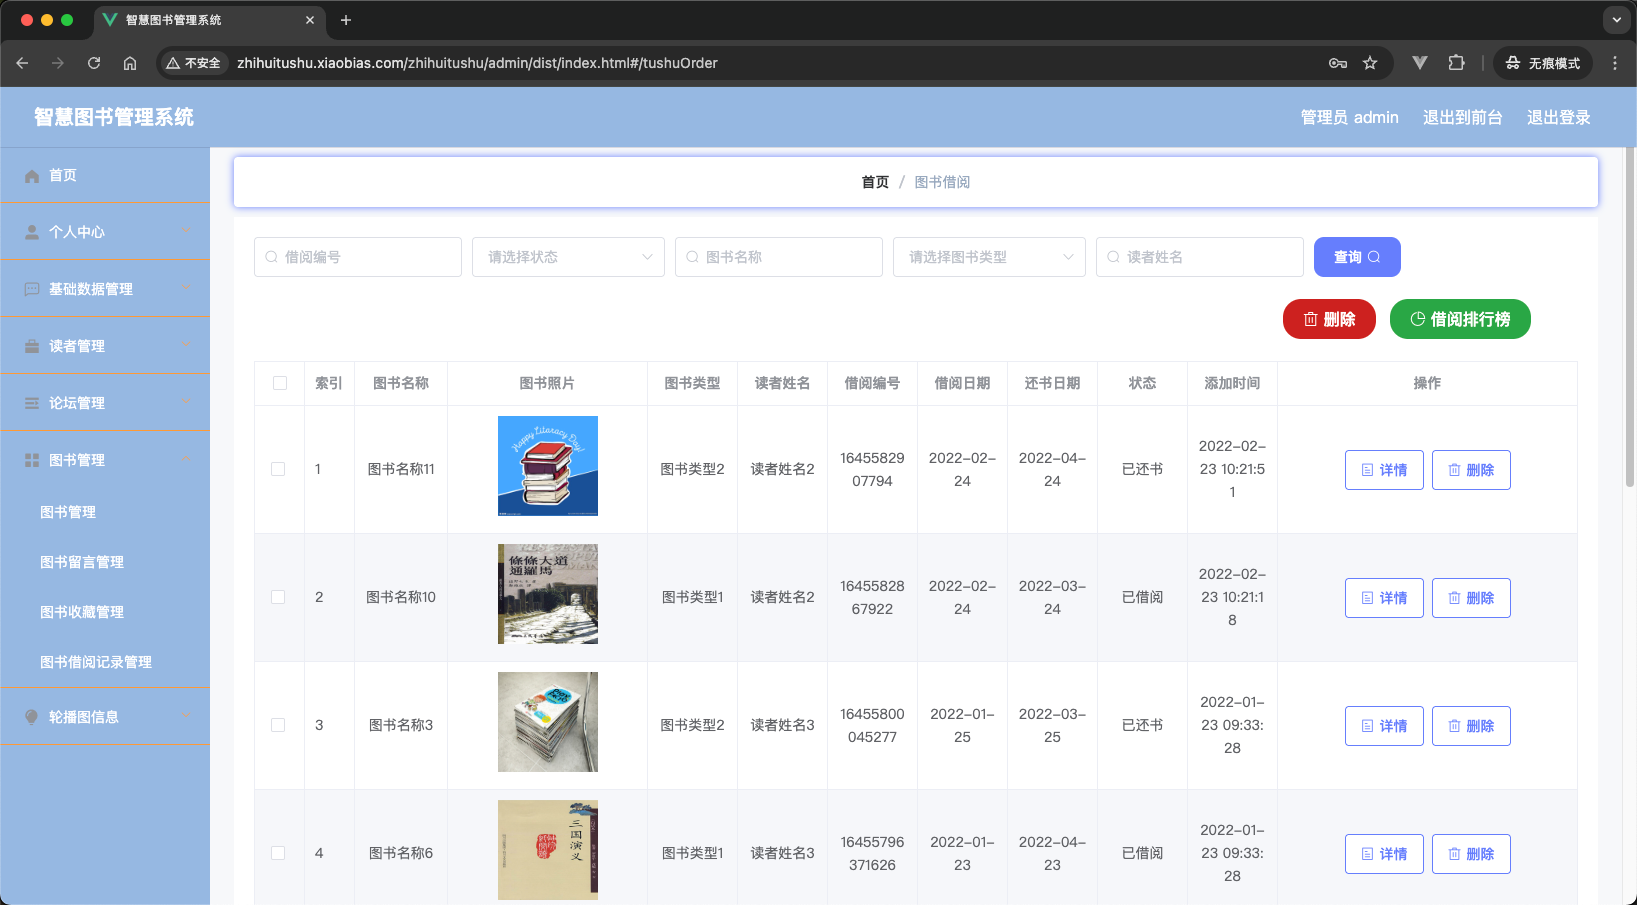Click the red 删除 bulk delete button
Screen dimensions: 1637x905
[1329, 319]
